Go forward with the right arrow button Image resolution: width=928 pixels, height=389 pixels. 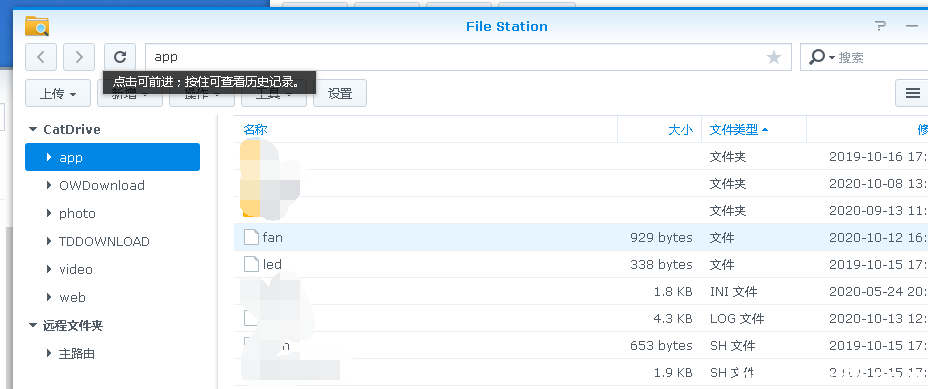coord(79,57)
